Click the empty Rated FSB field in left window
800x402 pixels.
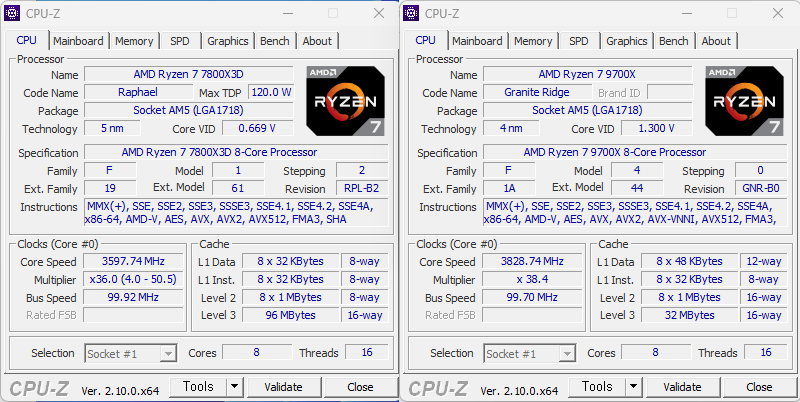(x=133, y=315)
